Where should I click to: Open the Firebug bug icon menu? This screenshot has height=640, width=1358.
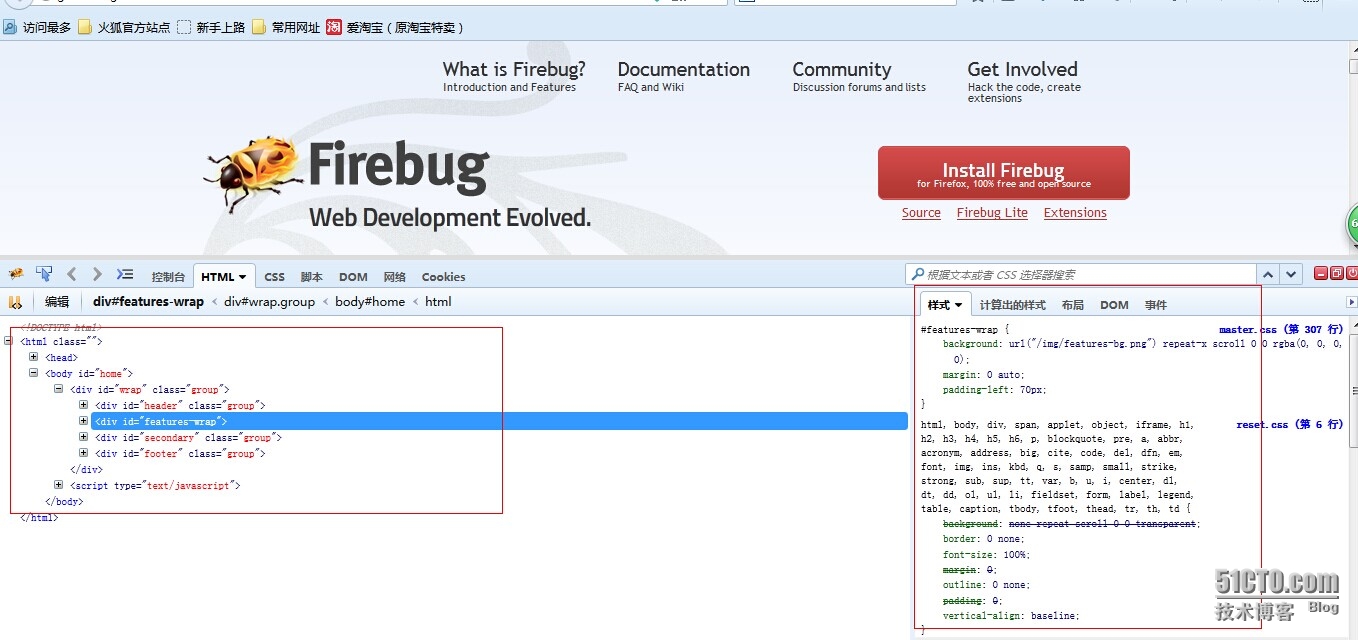[x=15, y=274]
